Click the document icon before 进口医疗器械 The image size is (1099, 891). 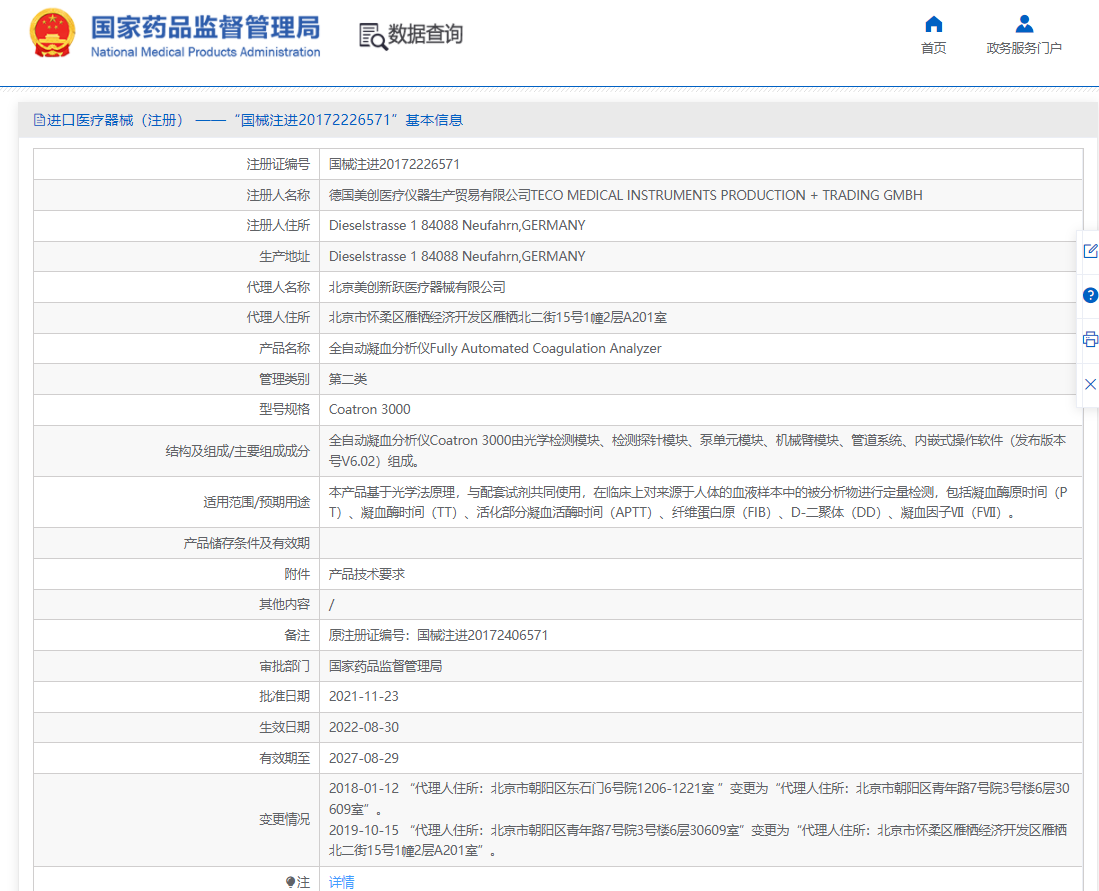point(39,120)
